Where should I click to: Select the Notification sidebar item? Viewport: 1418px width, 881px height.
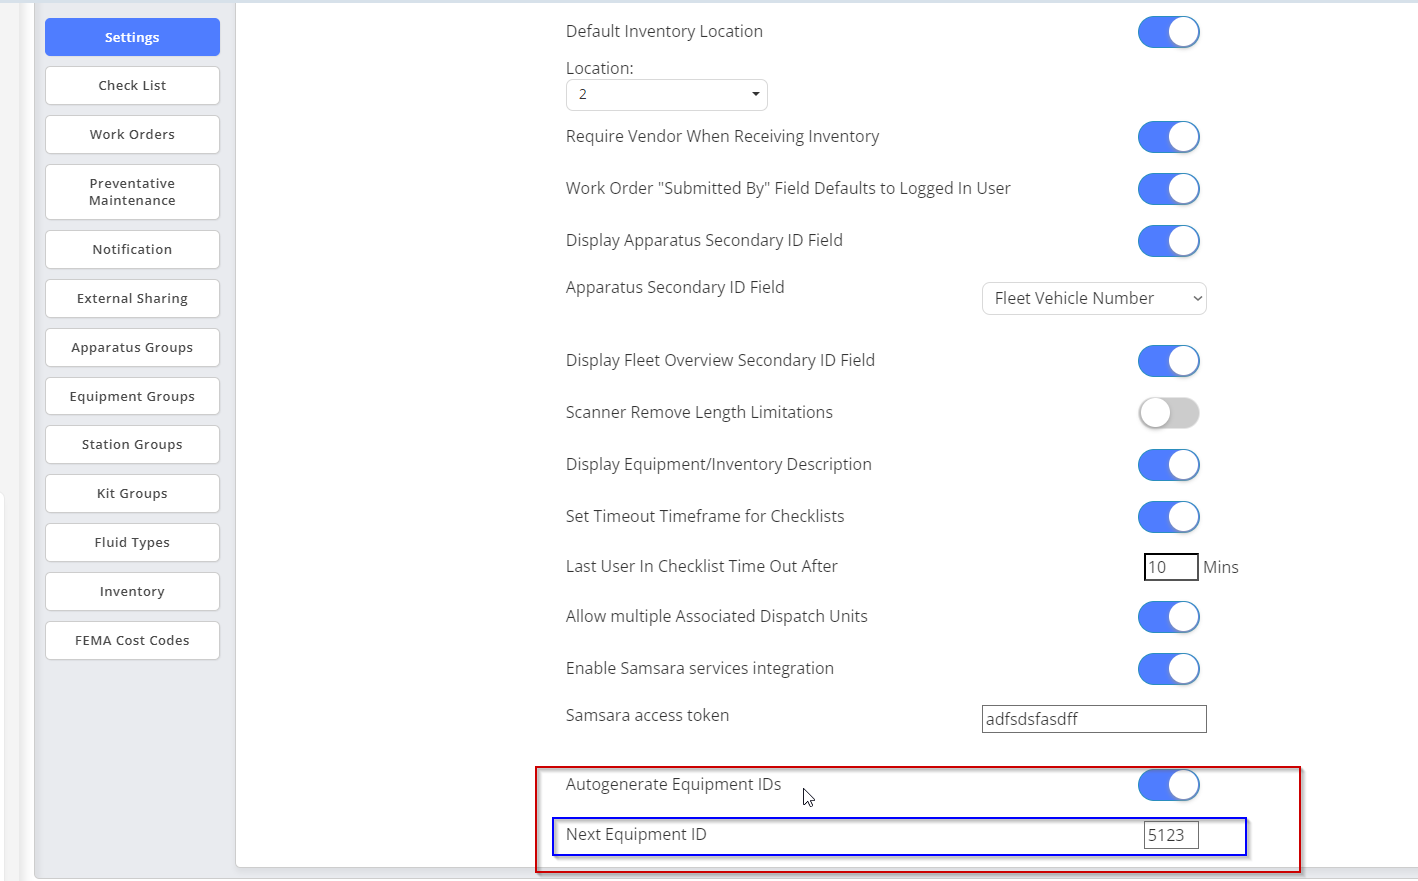pyautogui.click(x=132, y=250)
